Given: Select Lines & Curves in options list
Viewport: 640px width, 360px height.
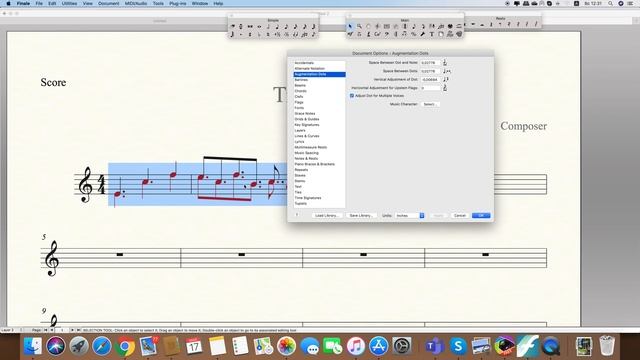Looking at the screenshot, I should [x=319, y=136].
